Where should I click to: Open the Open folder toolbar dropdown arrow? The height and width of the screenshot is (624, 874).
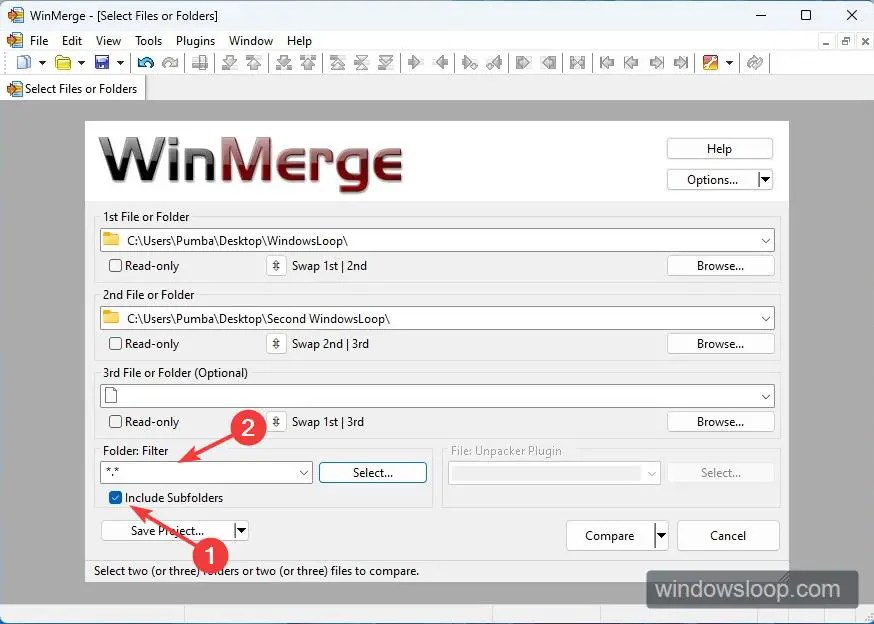[81, 63]
